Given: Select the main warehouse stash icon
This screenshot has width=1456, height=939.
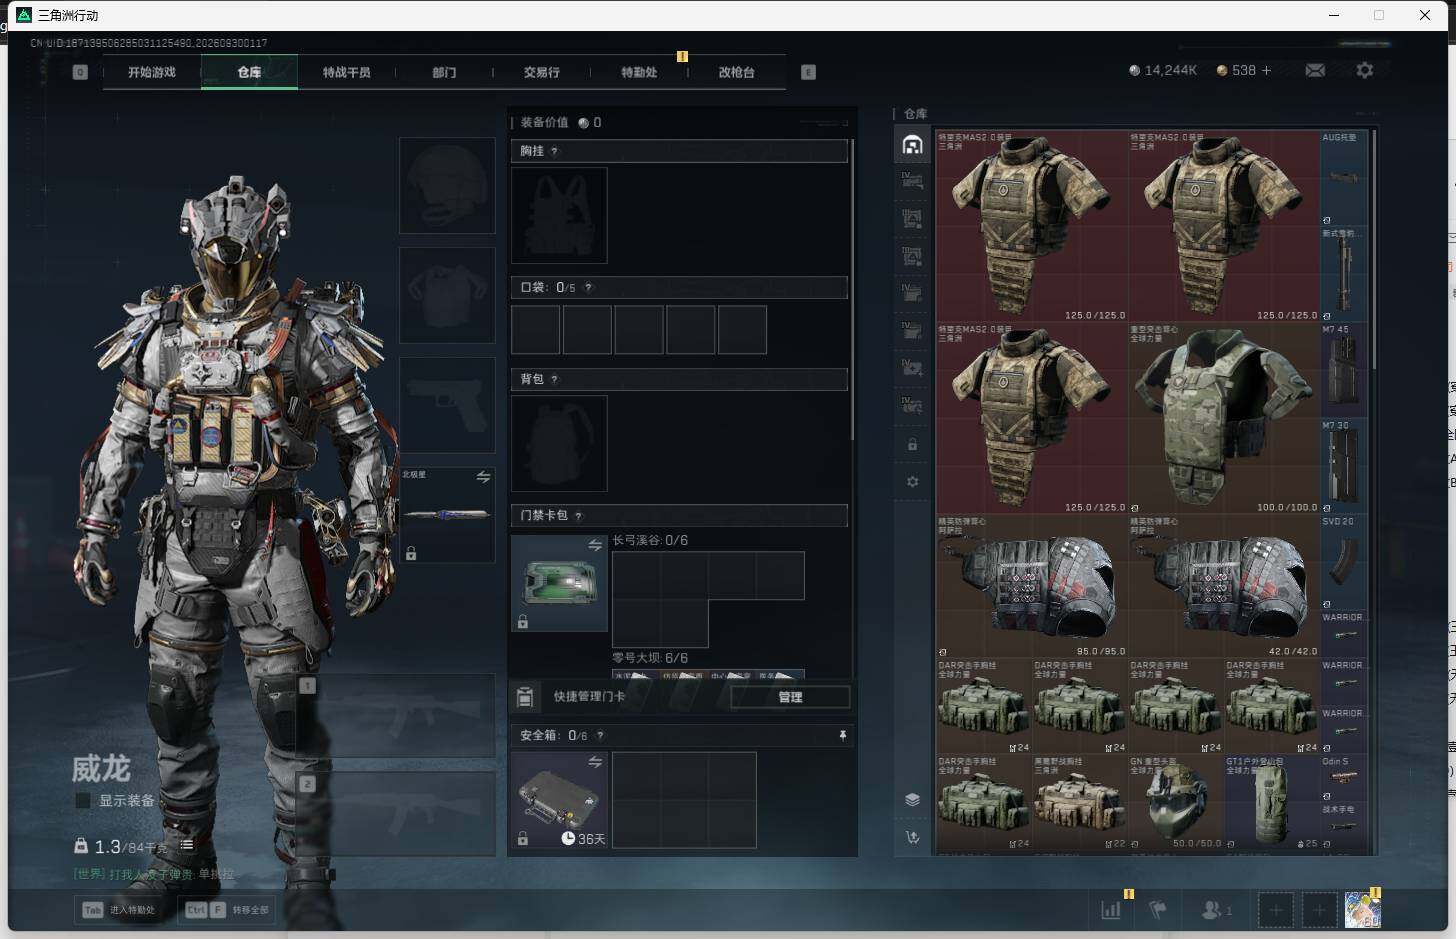Looking at the screenshot, I should pos(912,145).
